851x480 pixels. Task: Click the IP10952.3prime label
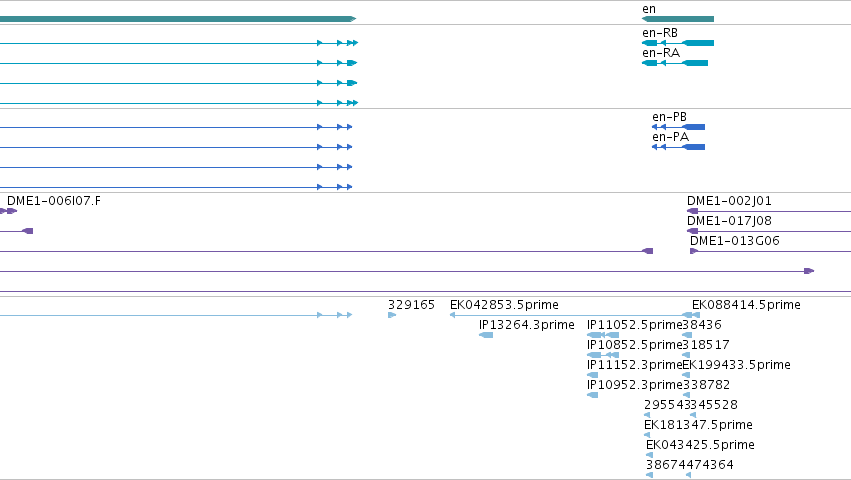[634, 386]
